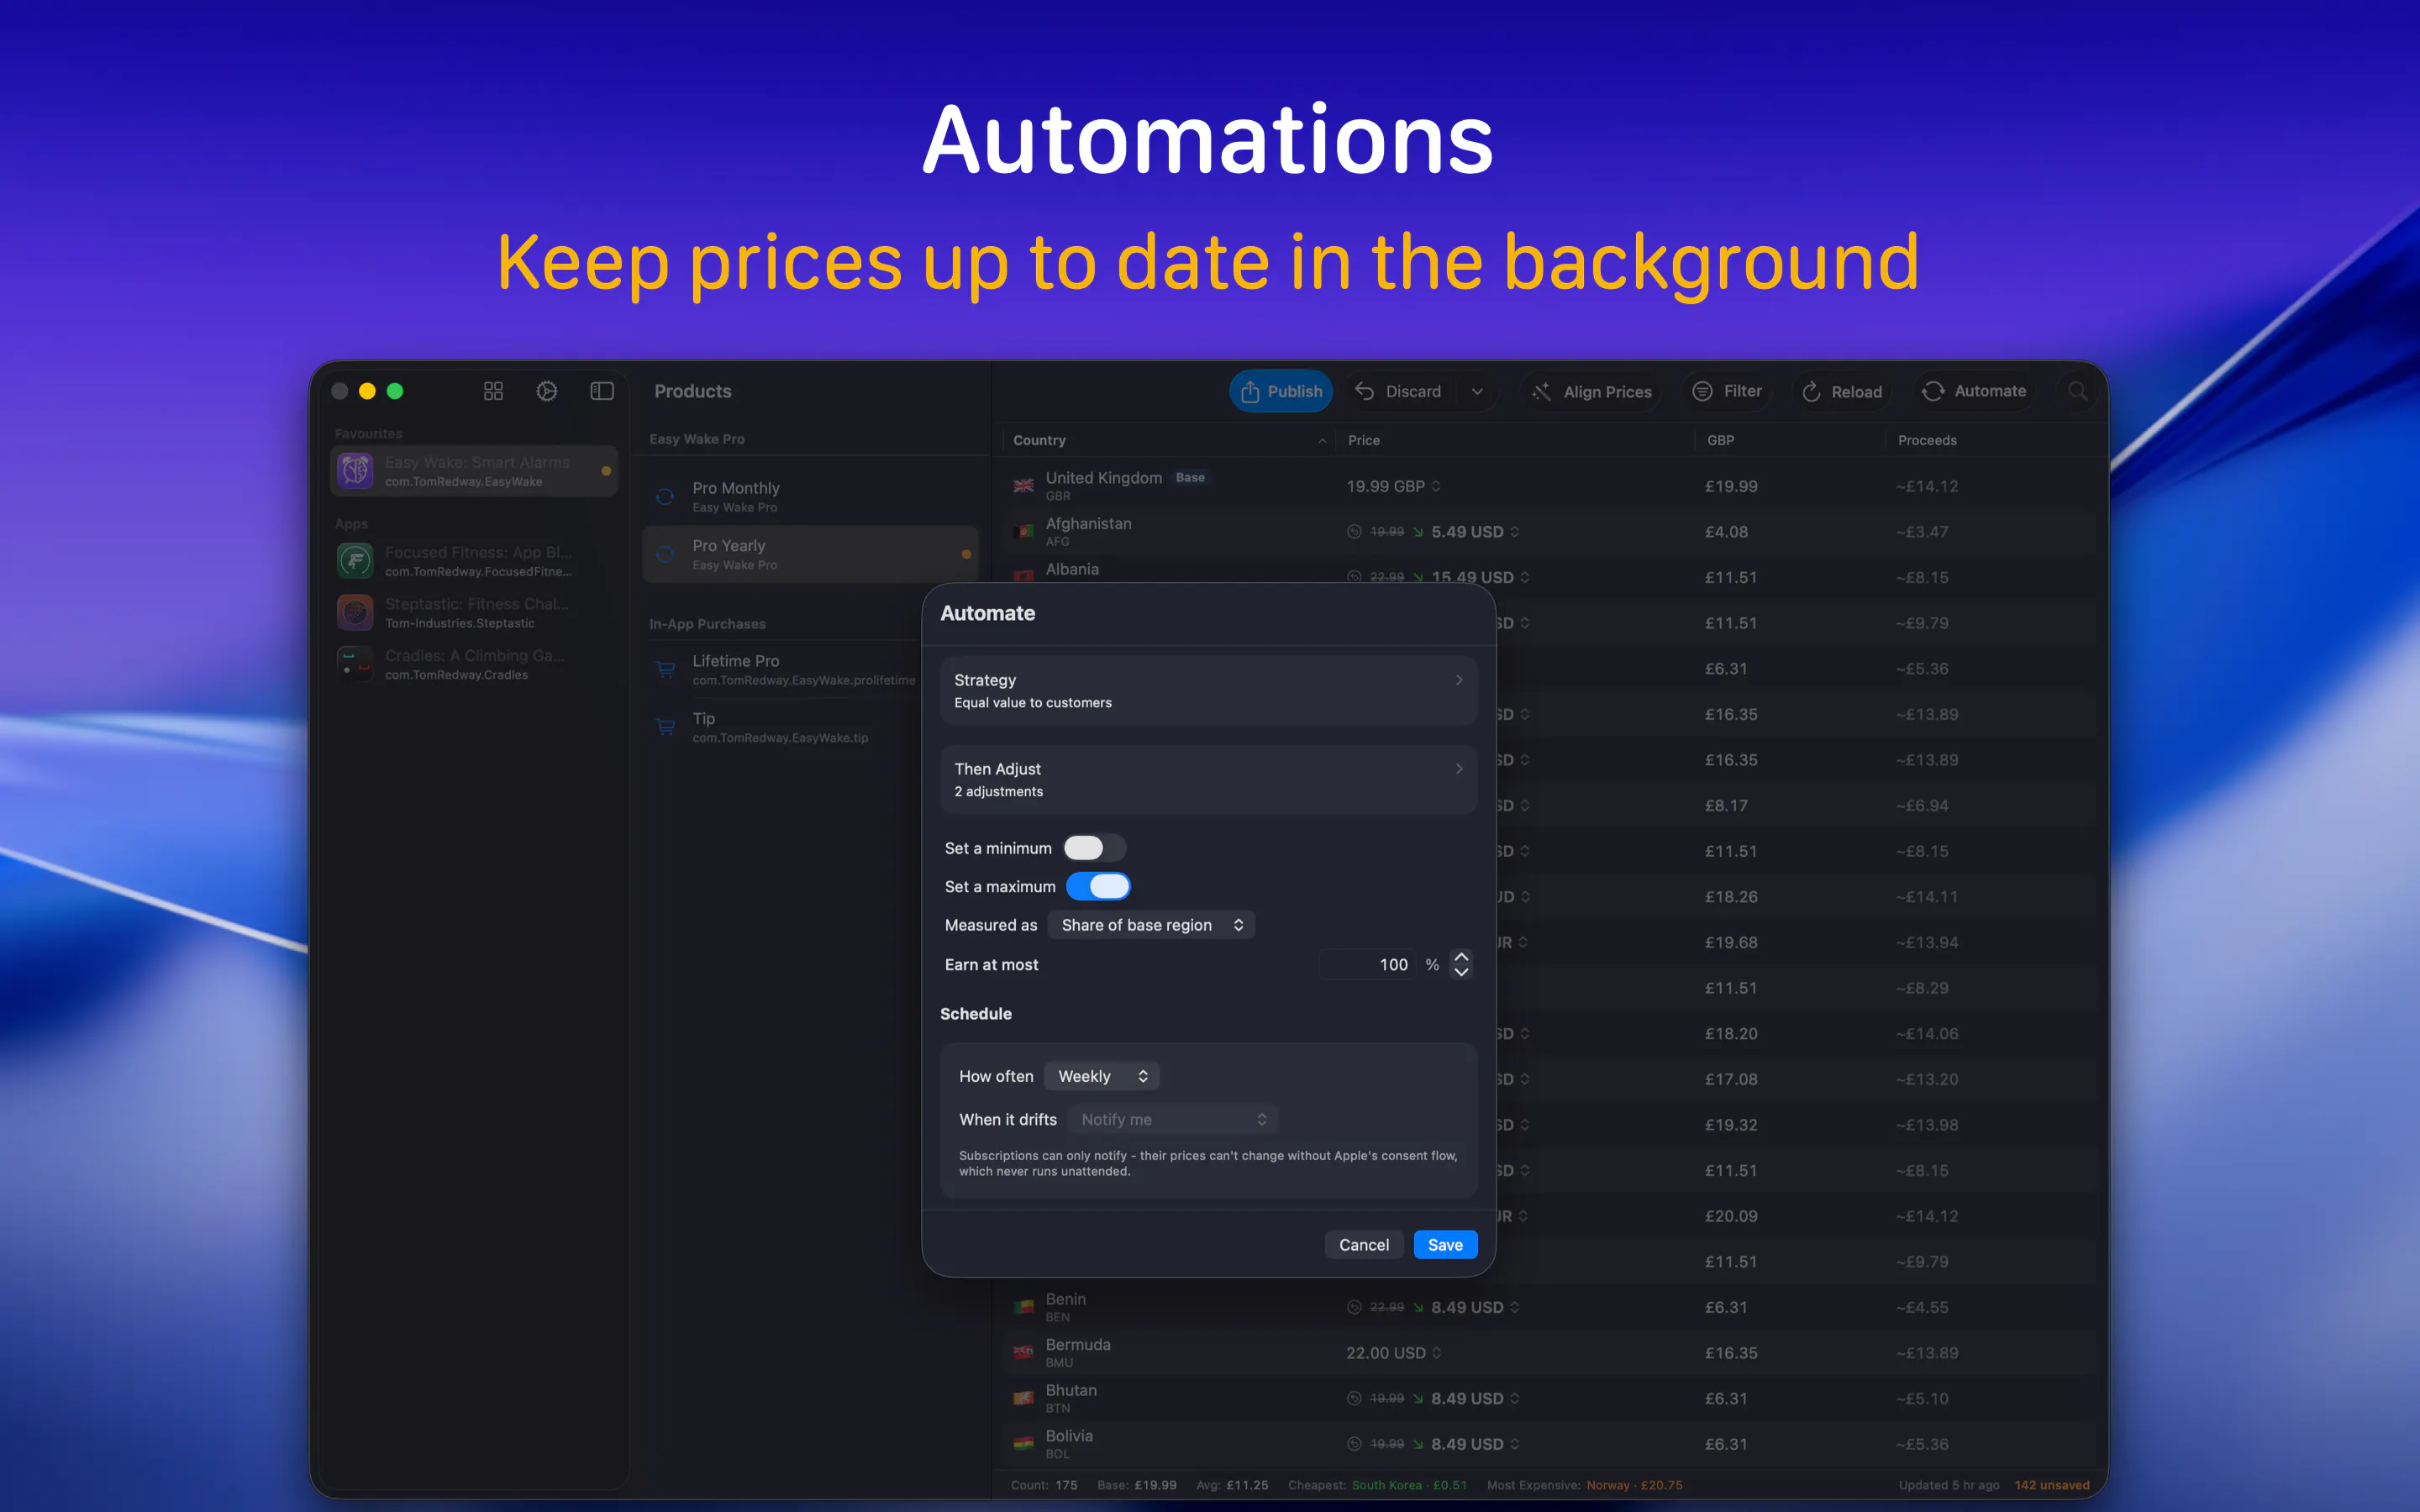
Task: Disable the Set a maximum switch
Action: click(1098, 886)
